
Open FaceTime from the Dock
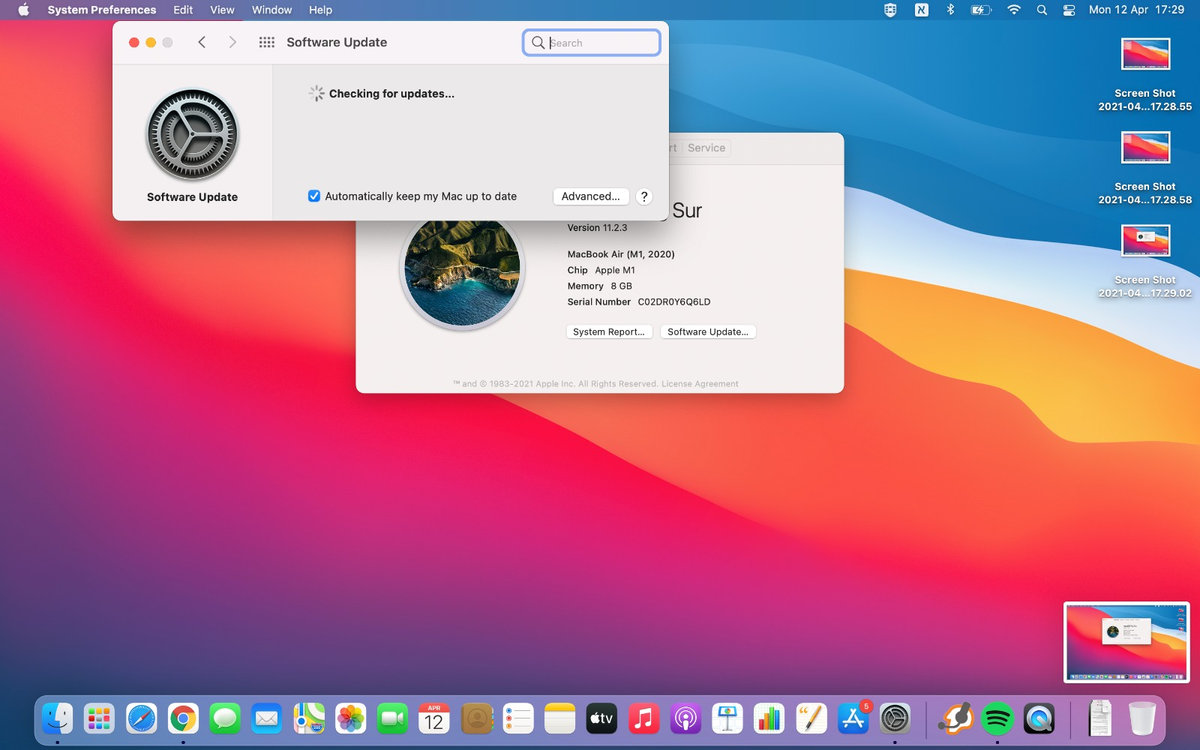tap(392, 718)
